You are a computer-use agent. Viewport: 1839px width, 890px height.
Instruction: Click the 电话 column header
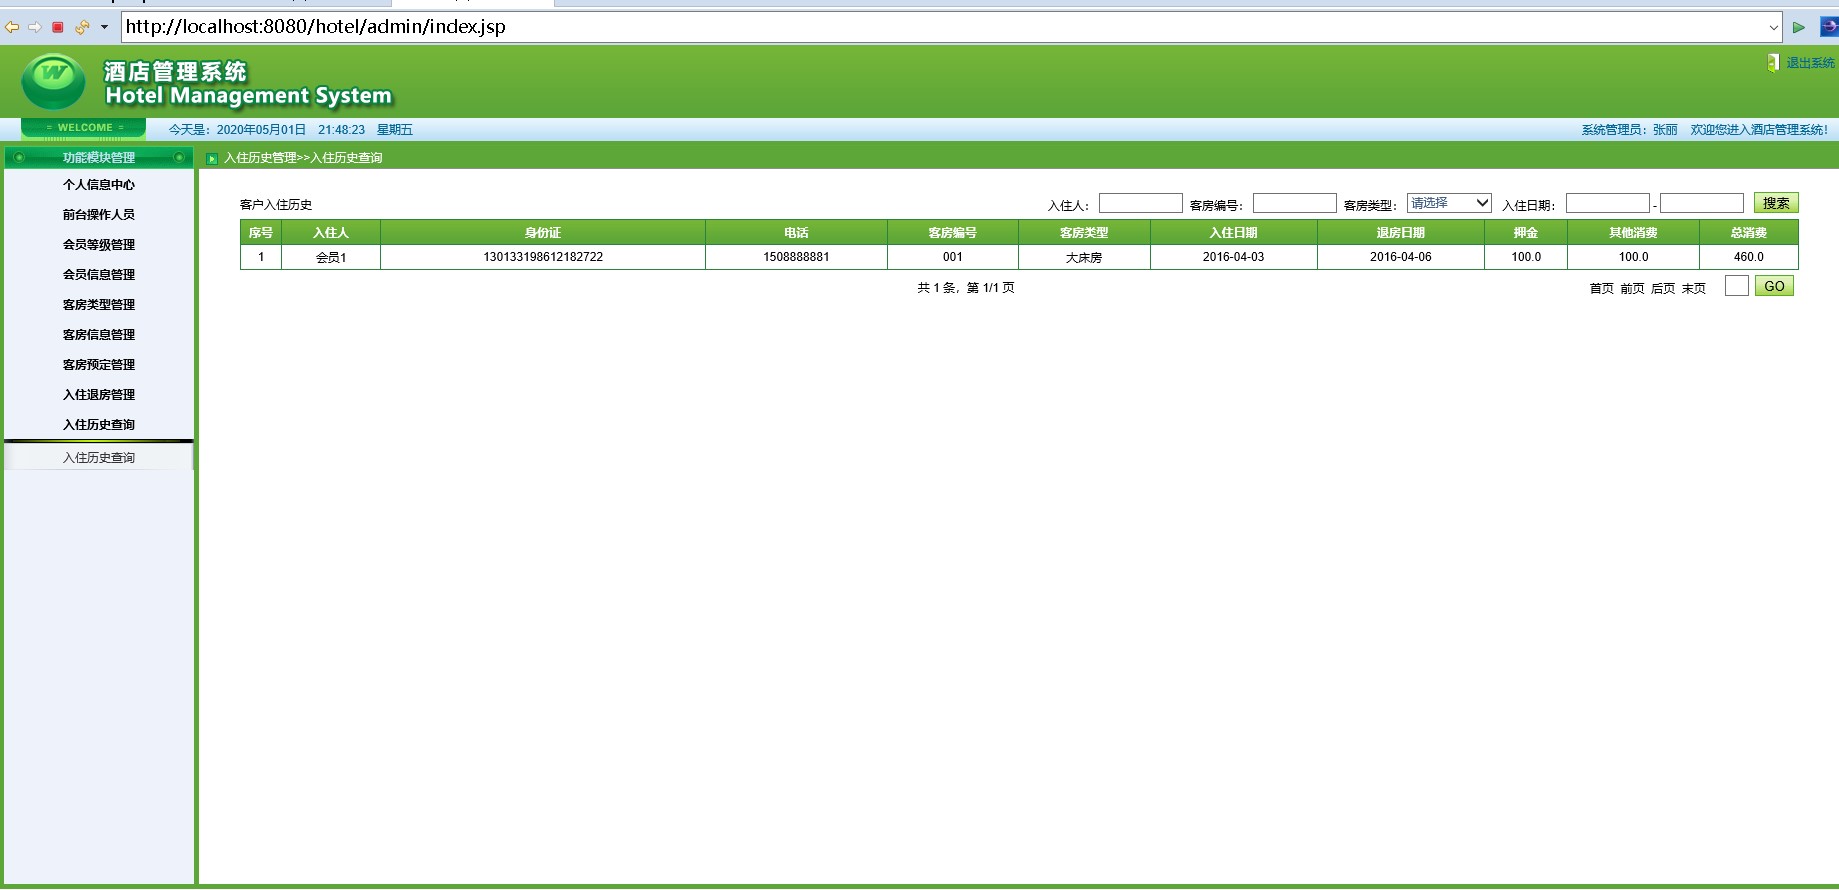[x=796, y=233]
